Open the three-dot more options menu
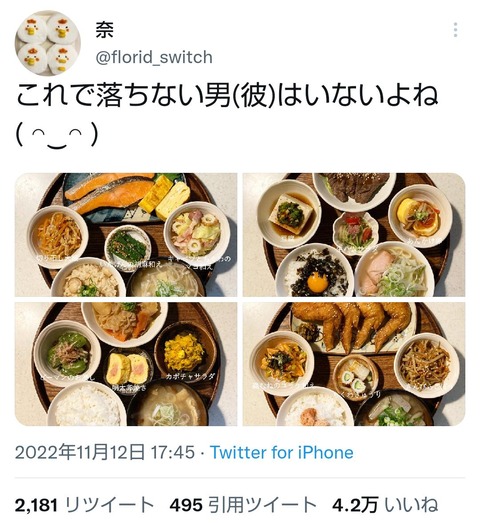Viewport: 480px width, 523px height. pos(455,30)
